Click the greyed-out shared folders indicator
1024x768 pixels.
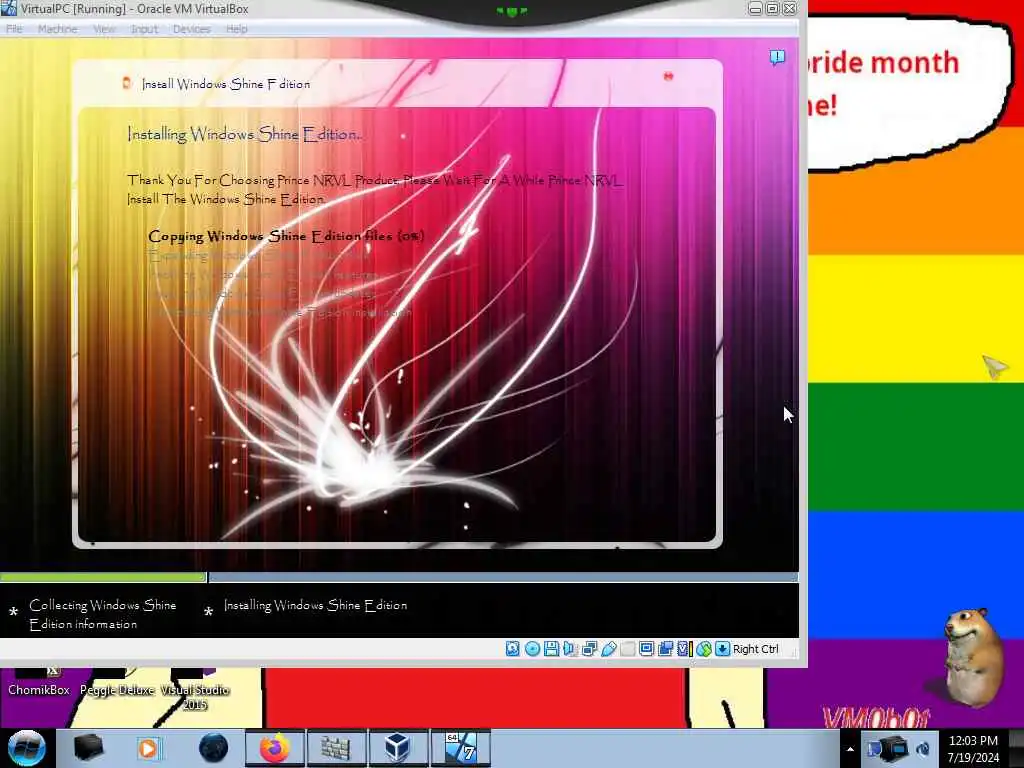coord(628,648)
